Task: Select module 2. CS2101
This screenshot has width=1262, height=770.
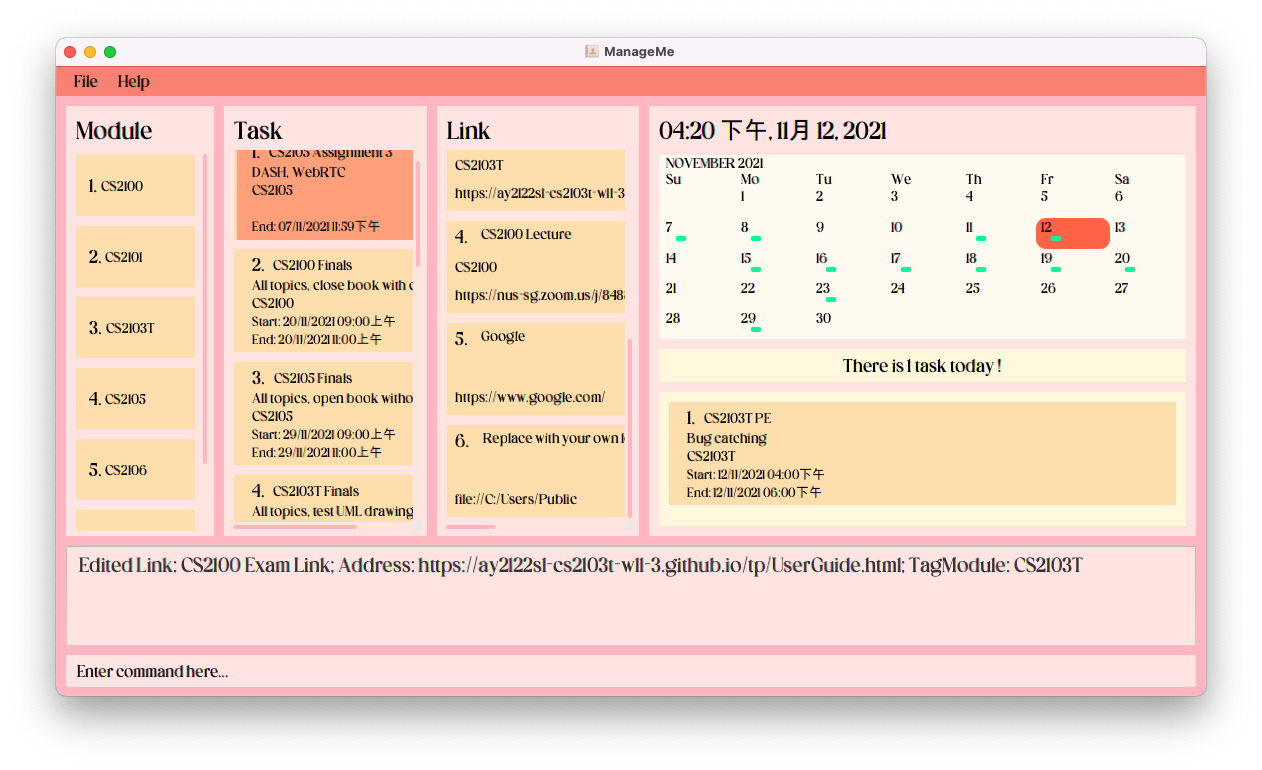Action: pyautogui.click(x=135, y=257)
